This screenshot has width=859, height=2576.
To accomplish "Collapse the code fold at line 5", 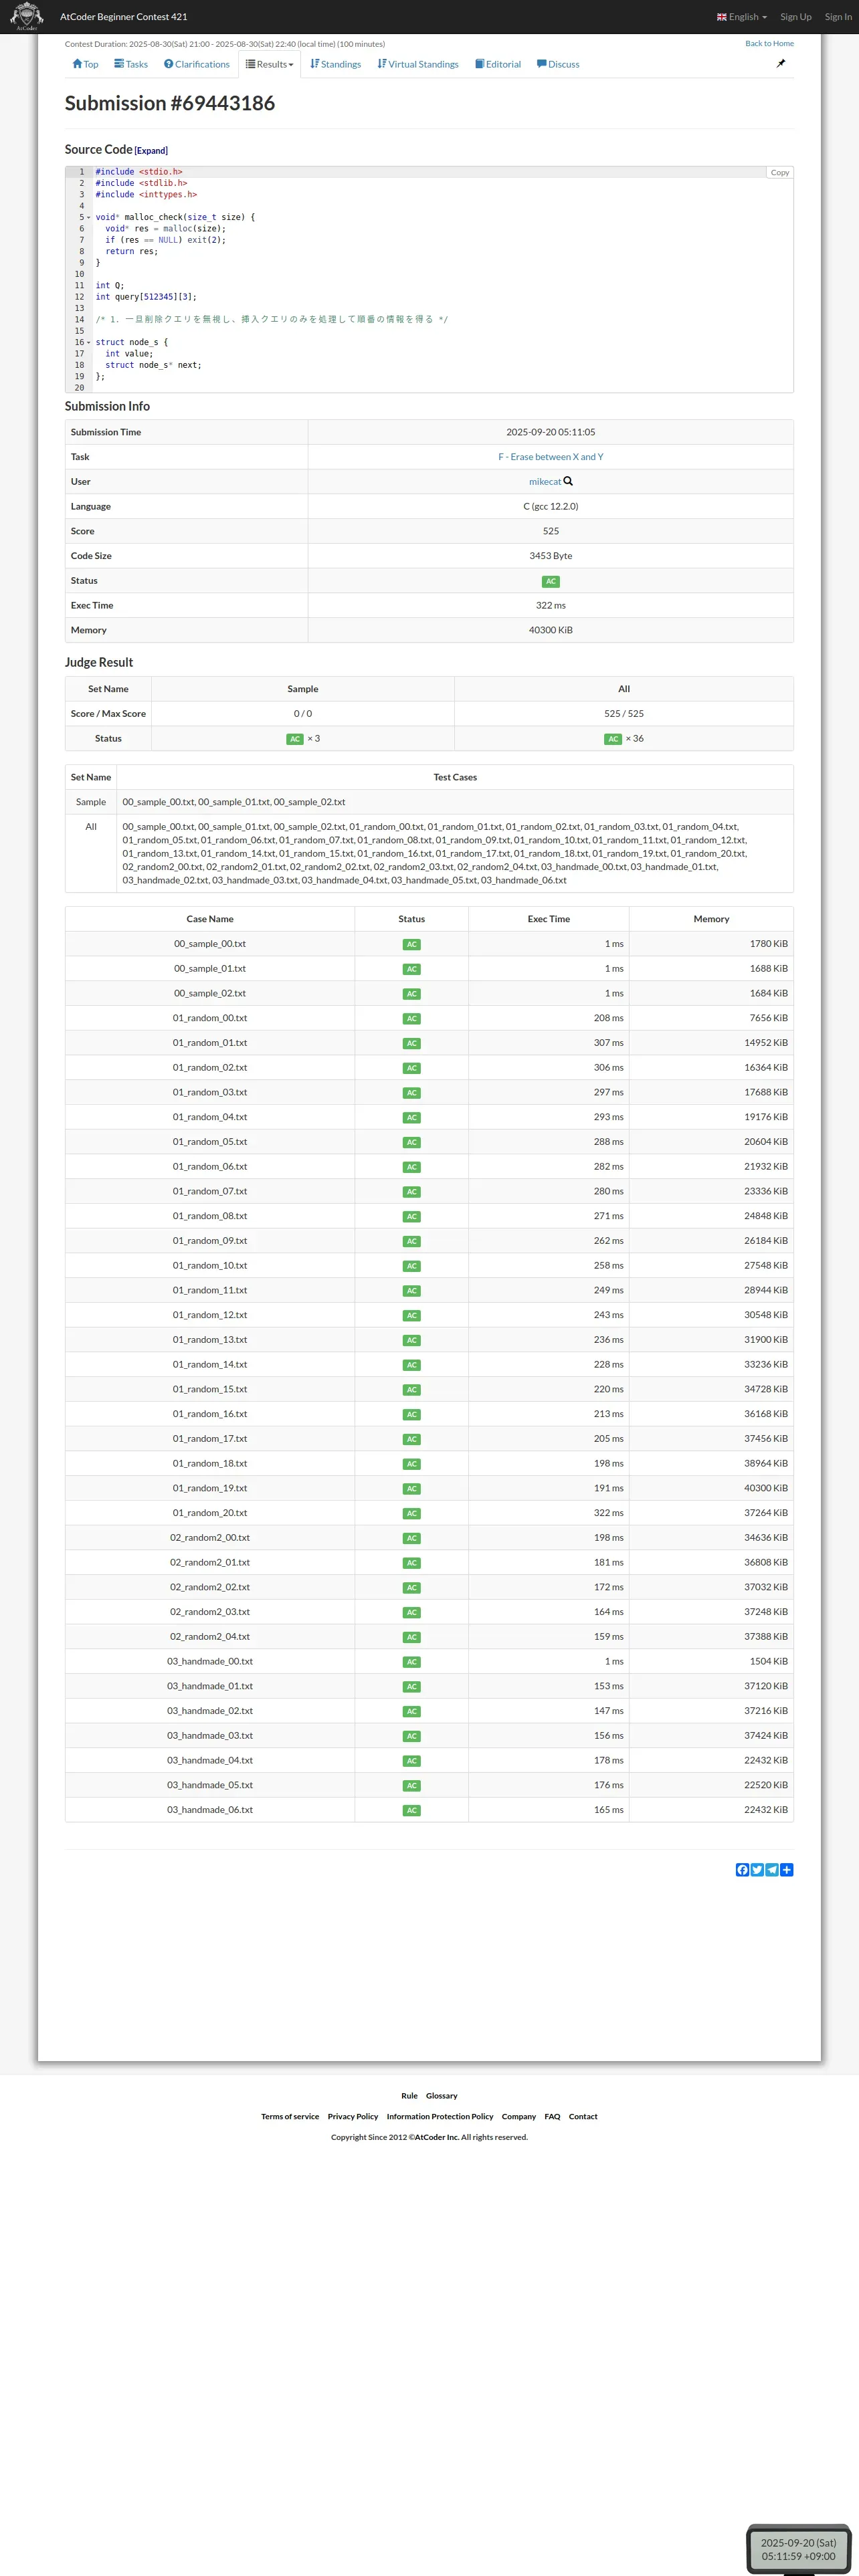I will pyautogui.click(x=88, y=218).
